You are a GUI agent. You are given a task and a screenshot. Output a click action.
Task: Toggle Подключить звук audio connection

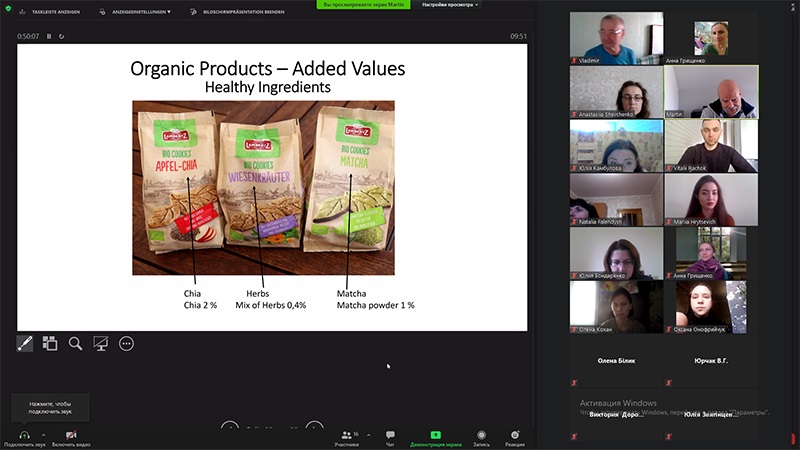coord(24,438)
